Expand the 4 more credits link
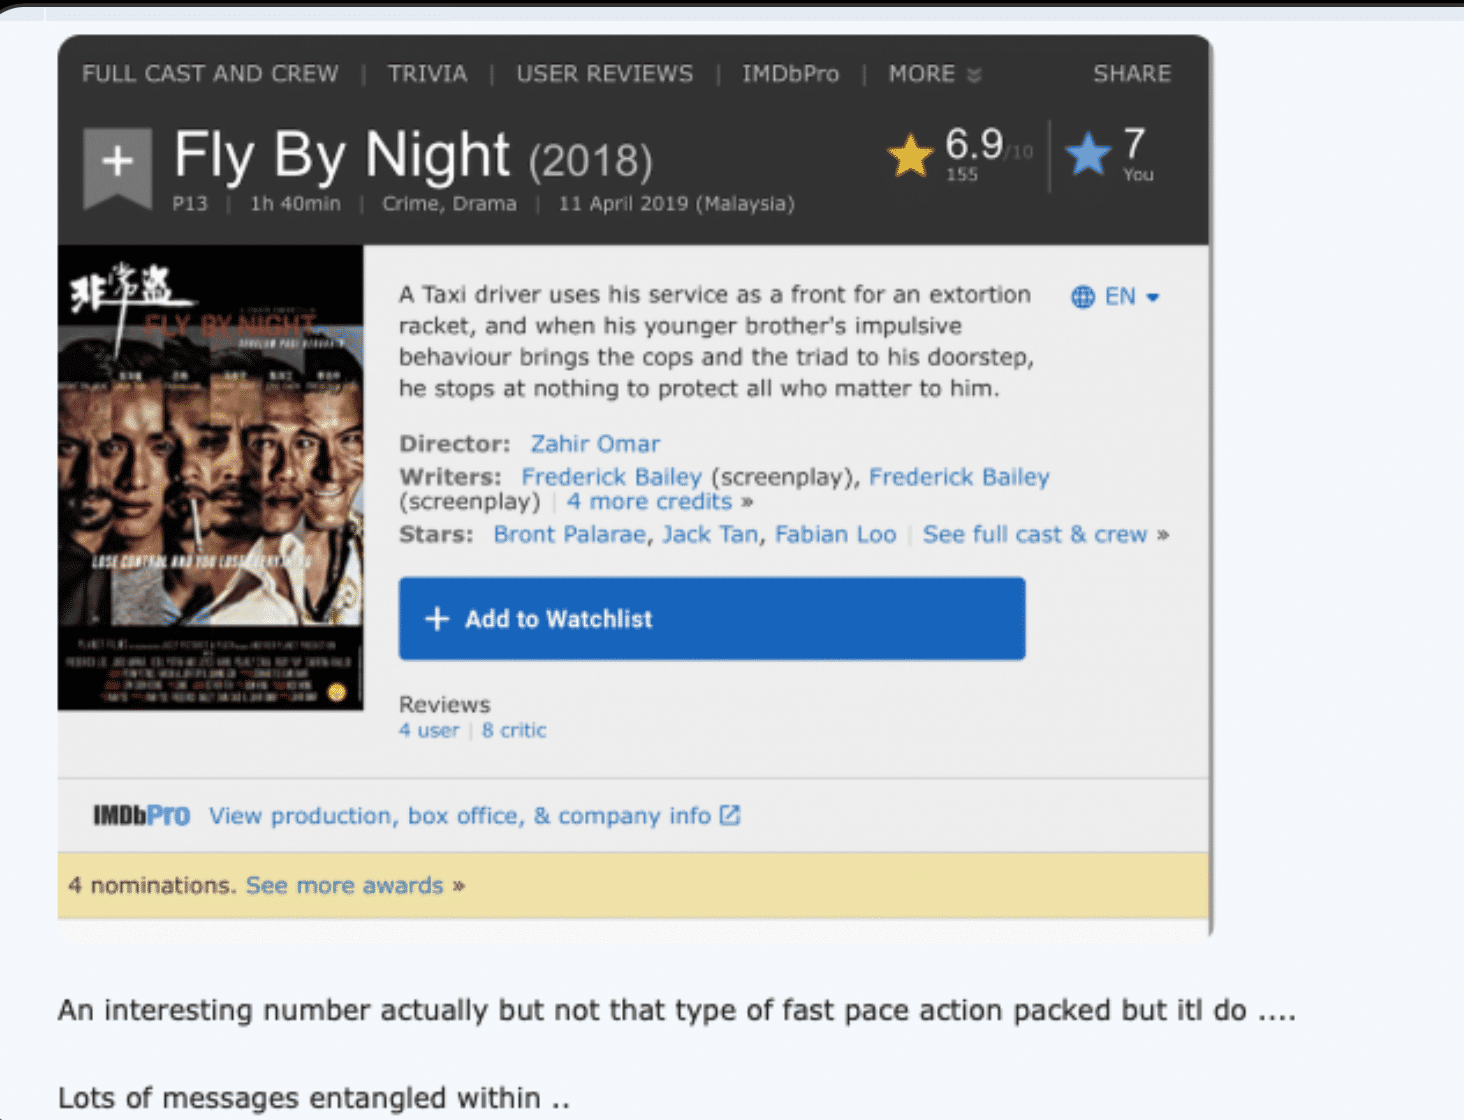1464x1120 pixels. click(649, 502)
